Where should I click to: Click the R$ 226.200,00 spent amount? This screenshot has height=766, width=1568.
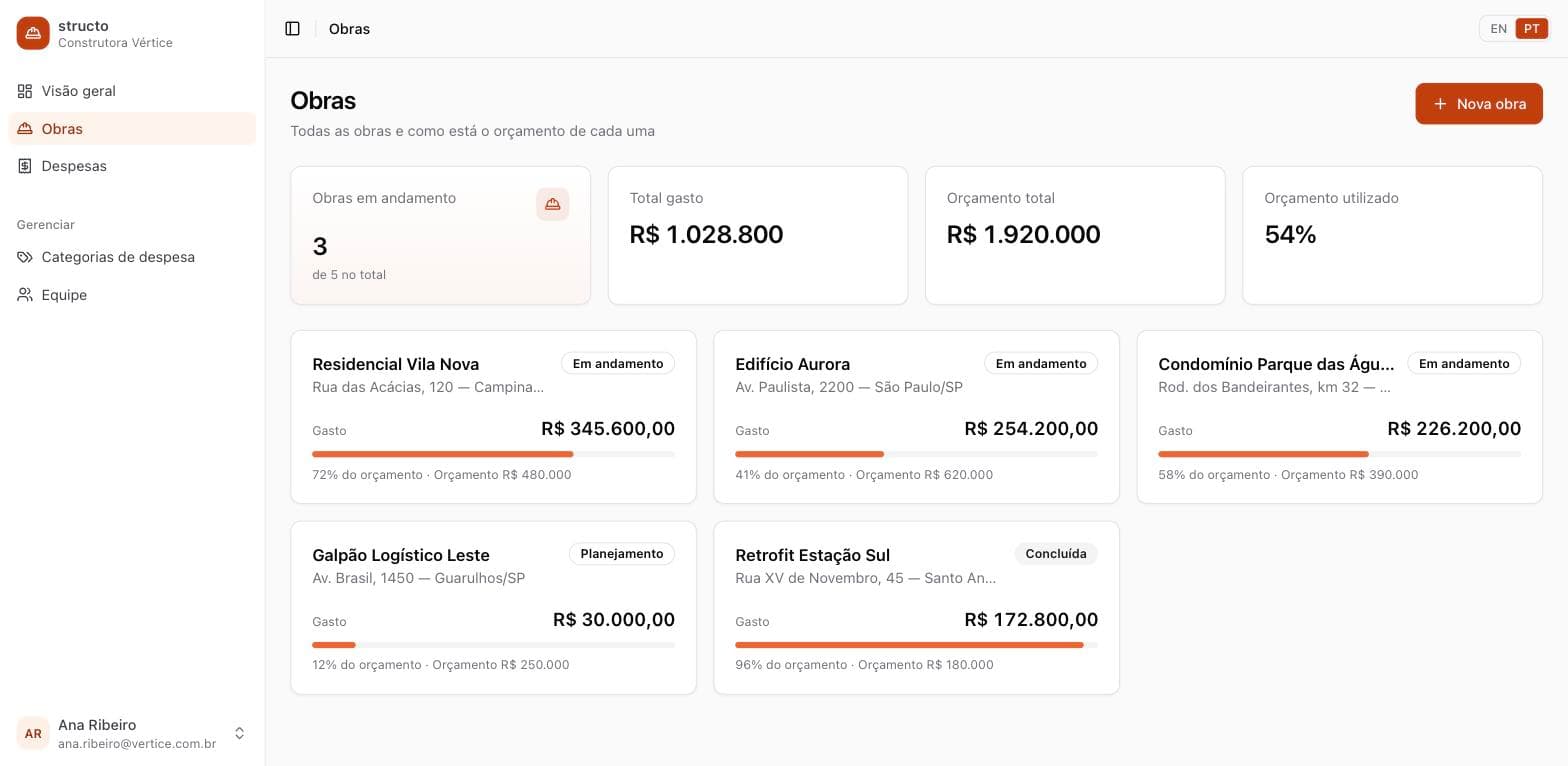coord(1454,429)
